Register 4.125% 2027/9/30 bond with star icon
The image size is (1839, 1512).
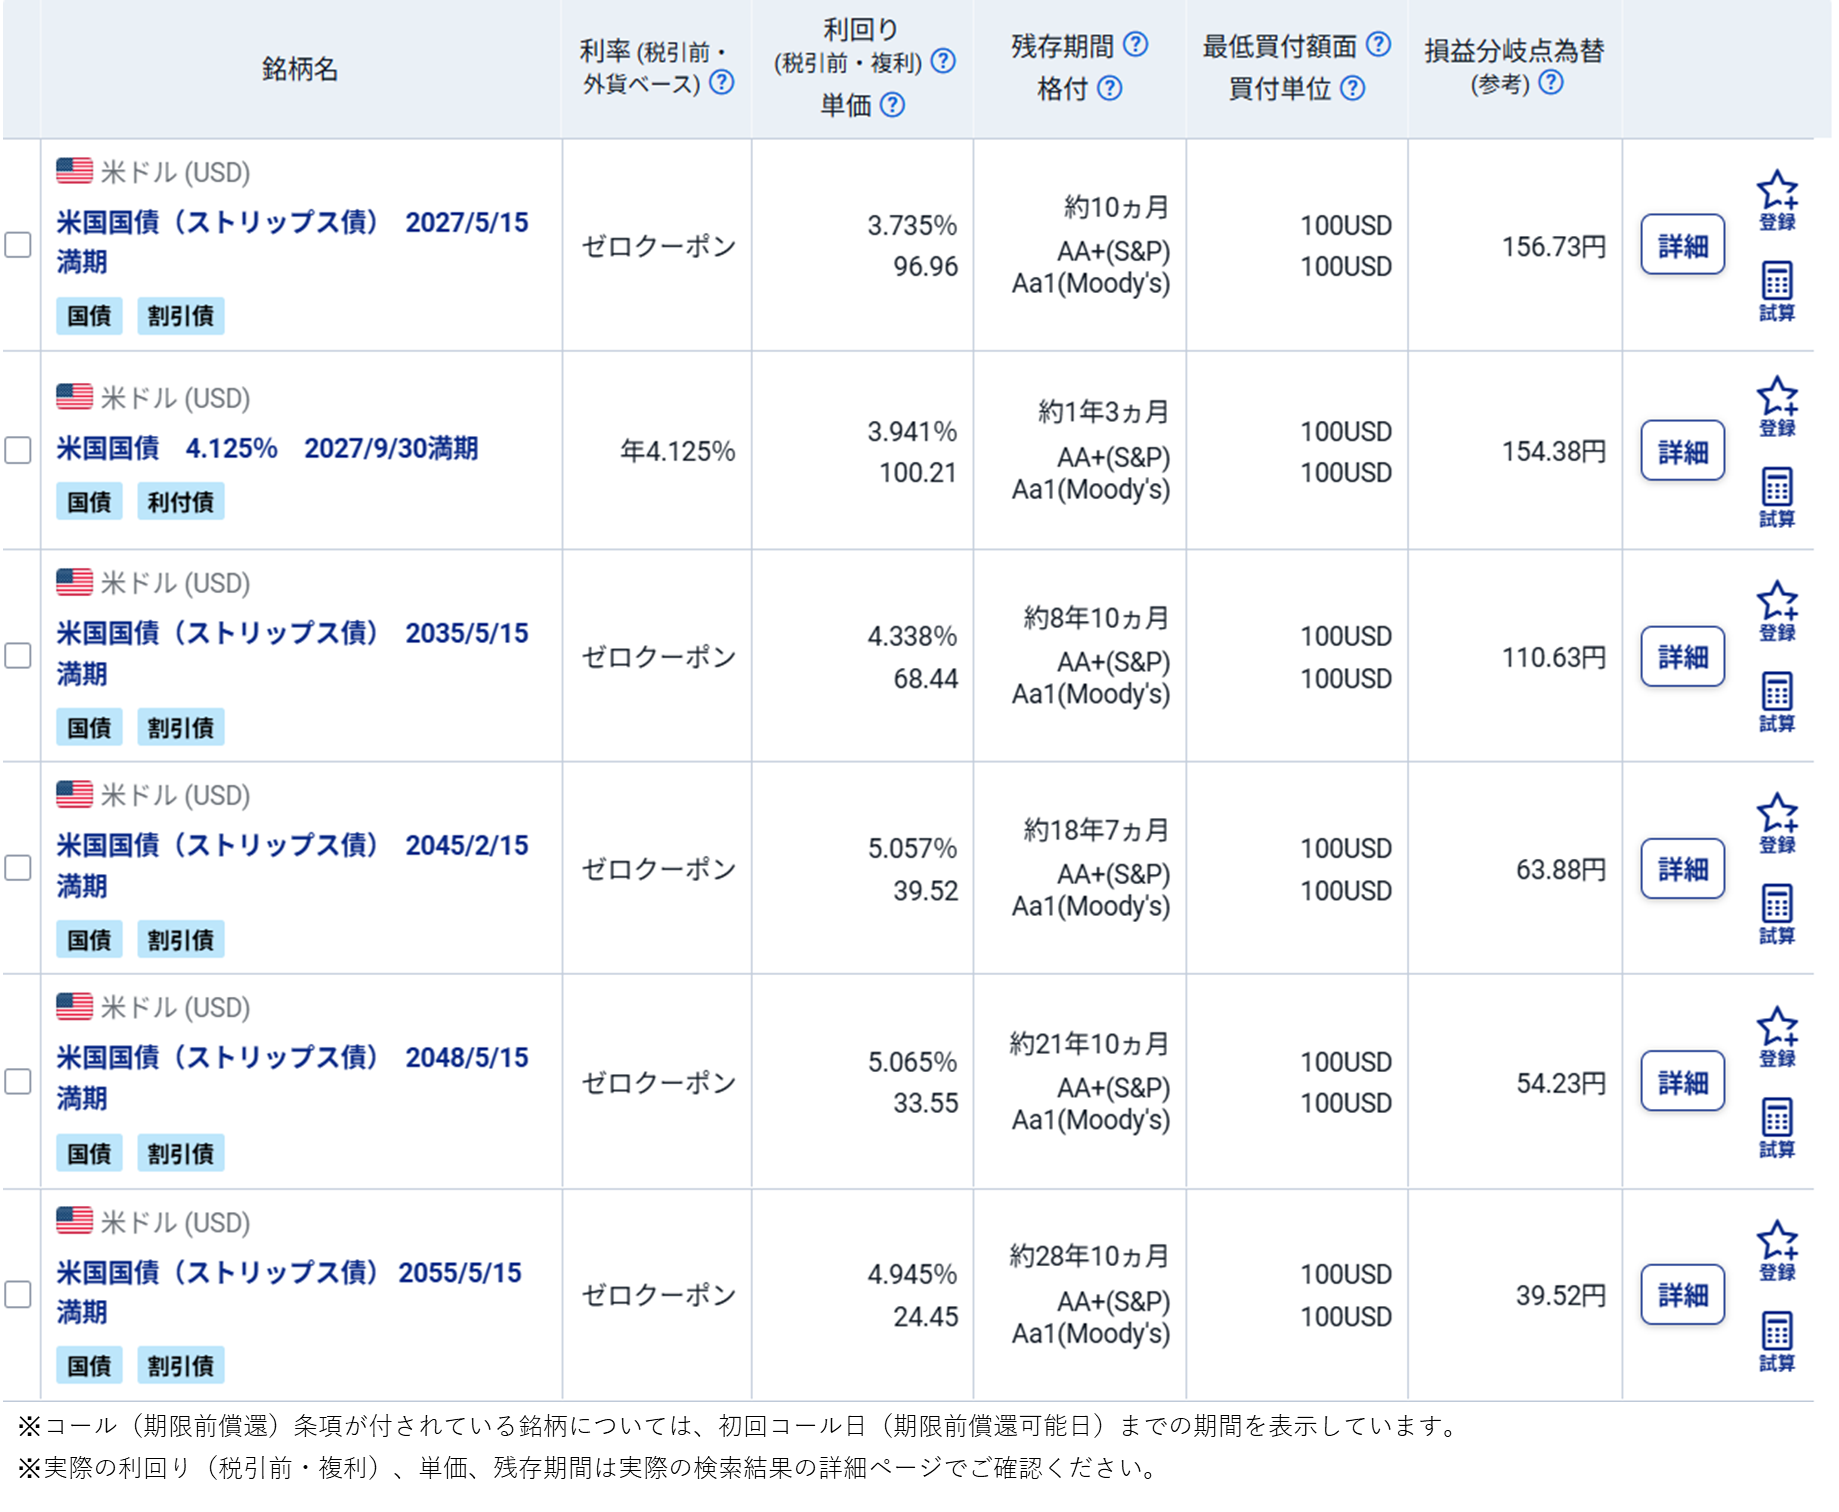(1777, 407)
